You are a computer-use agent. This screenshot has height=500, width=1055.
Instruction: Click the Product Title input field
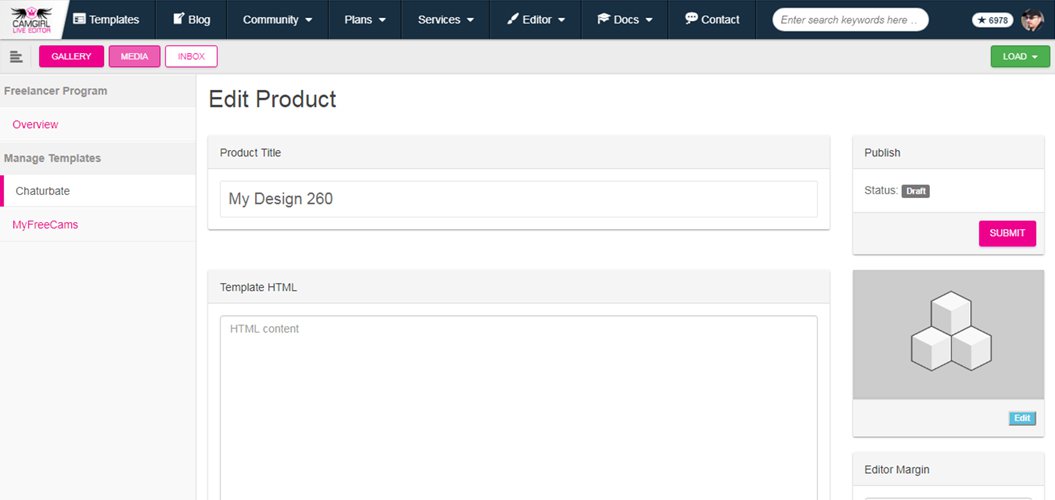click(x=519, y=199)
